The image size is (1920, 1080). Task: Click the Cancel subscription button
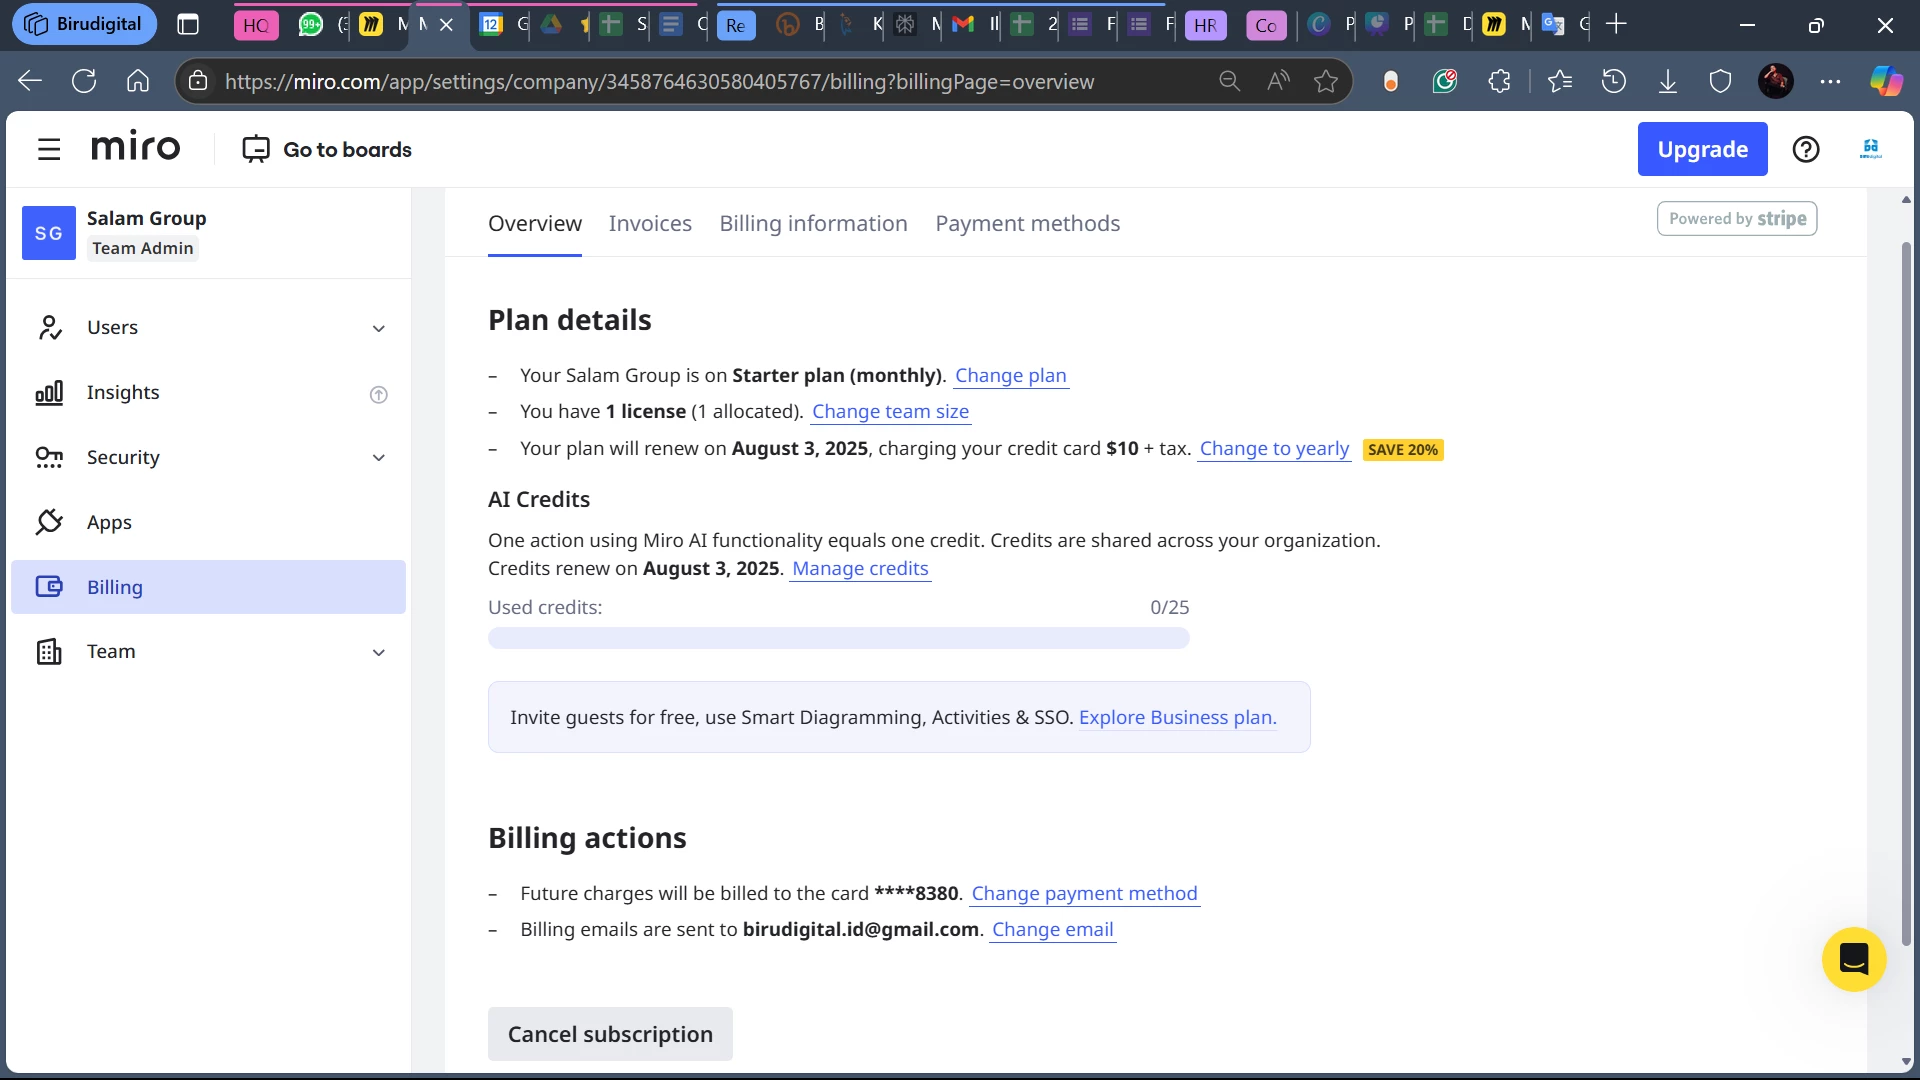click(x=610, y=1034)
